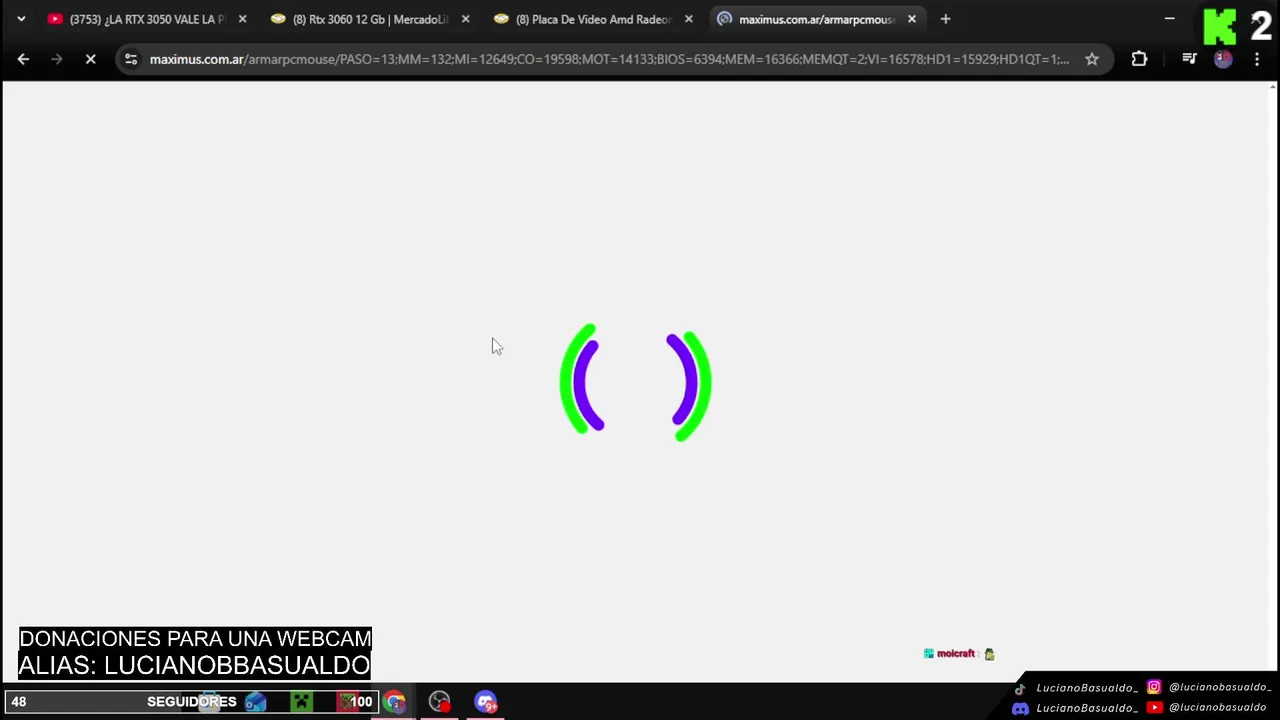Open the Chrome three-dot menu
1280x720 pixels.
(x=1257, y=59)
